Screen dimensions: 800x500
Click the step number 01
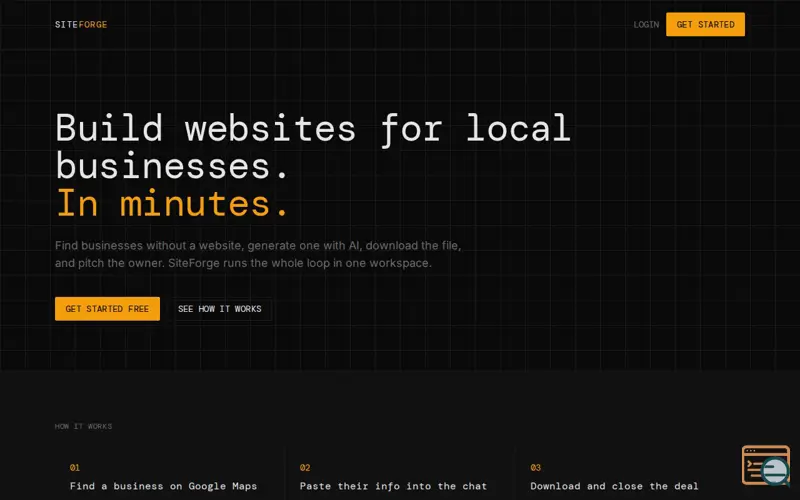(x=75, y=467)
